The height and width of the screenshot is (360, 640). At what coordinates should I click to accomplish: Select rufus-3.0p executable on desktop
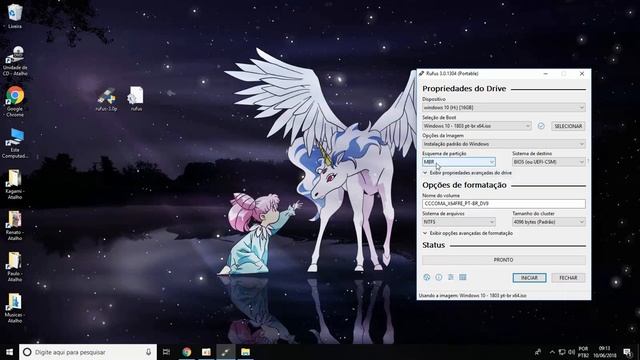pyautogui.click(x=107, y=99)
